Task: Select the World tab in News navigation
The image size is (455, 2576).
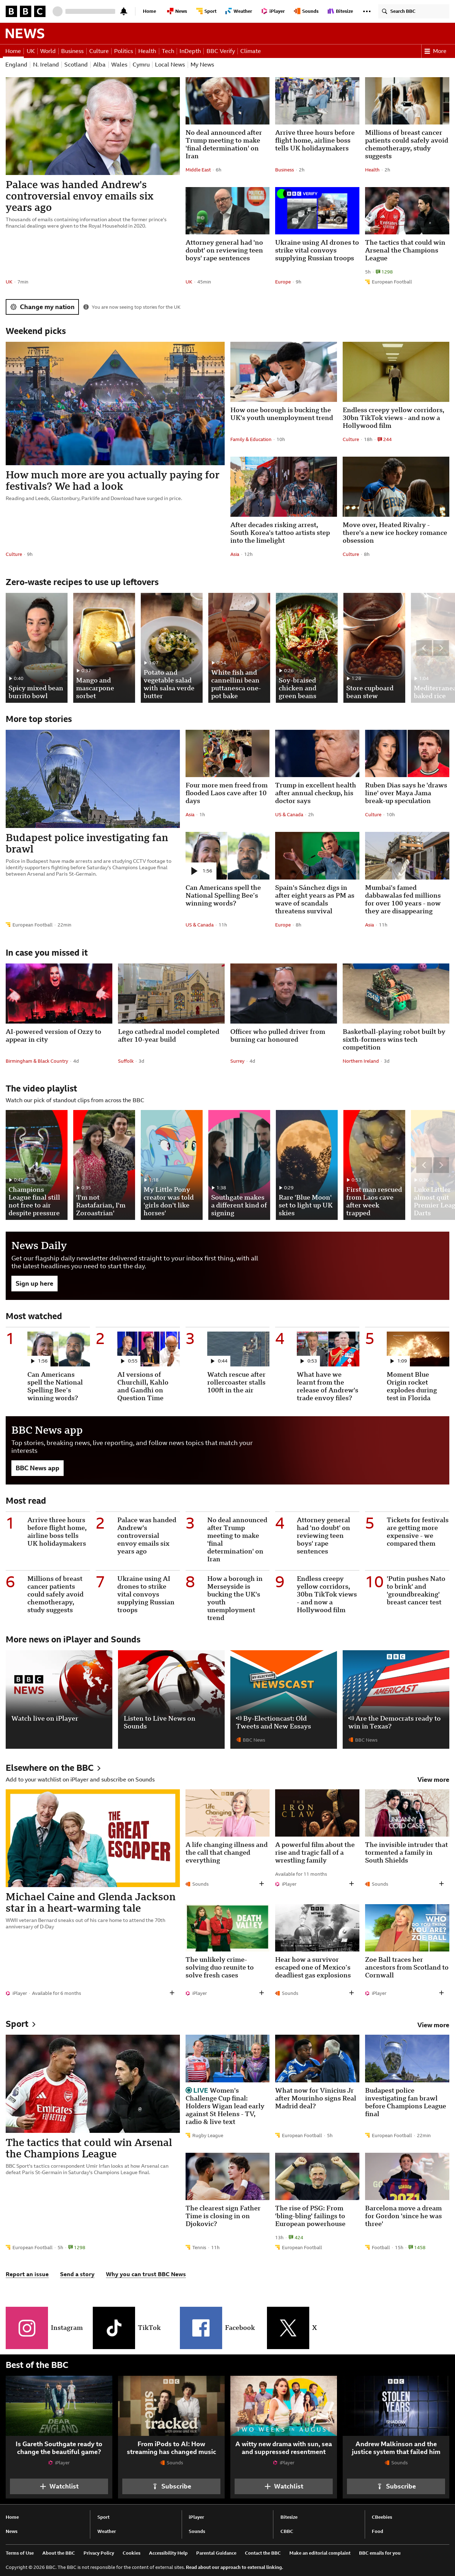Action: [x=48, y=51]
